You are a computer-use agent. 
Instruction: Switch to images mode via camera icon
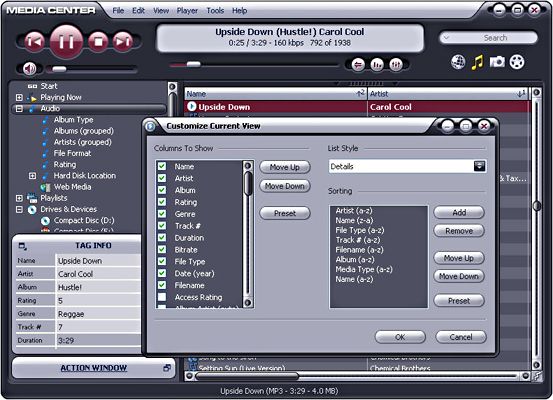coord(497,62)
